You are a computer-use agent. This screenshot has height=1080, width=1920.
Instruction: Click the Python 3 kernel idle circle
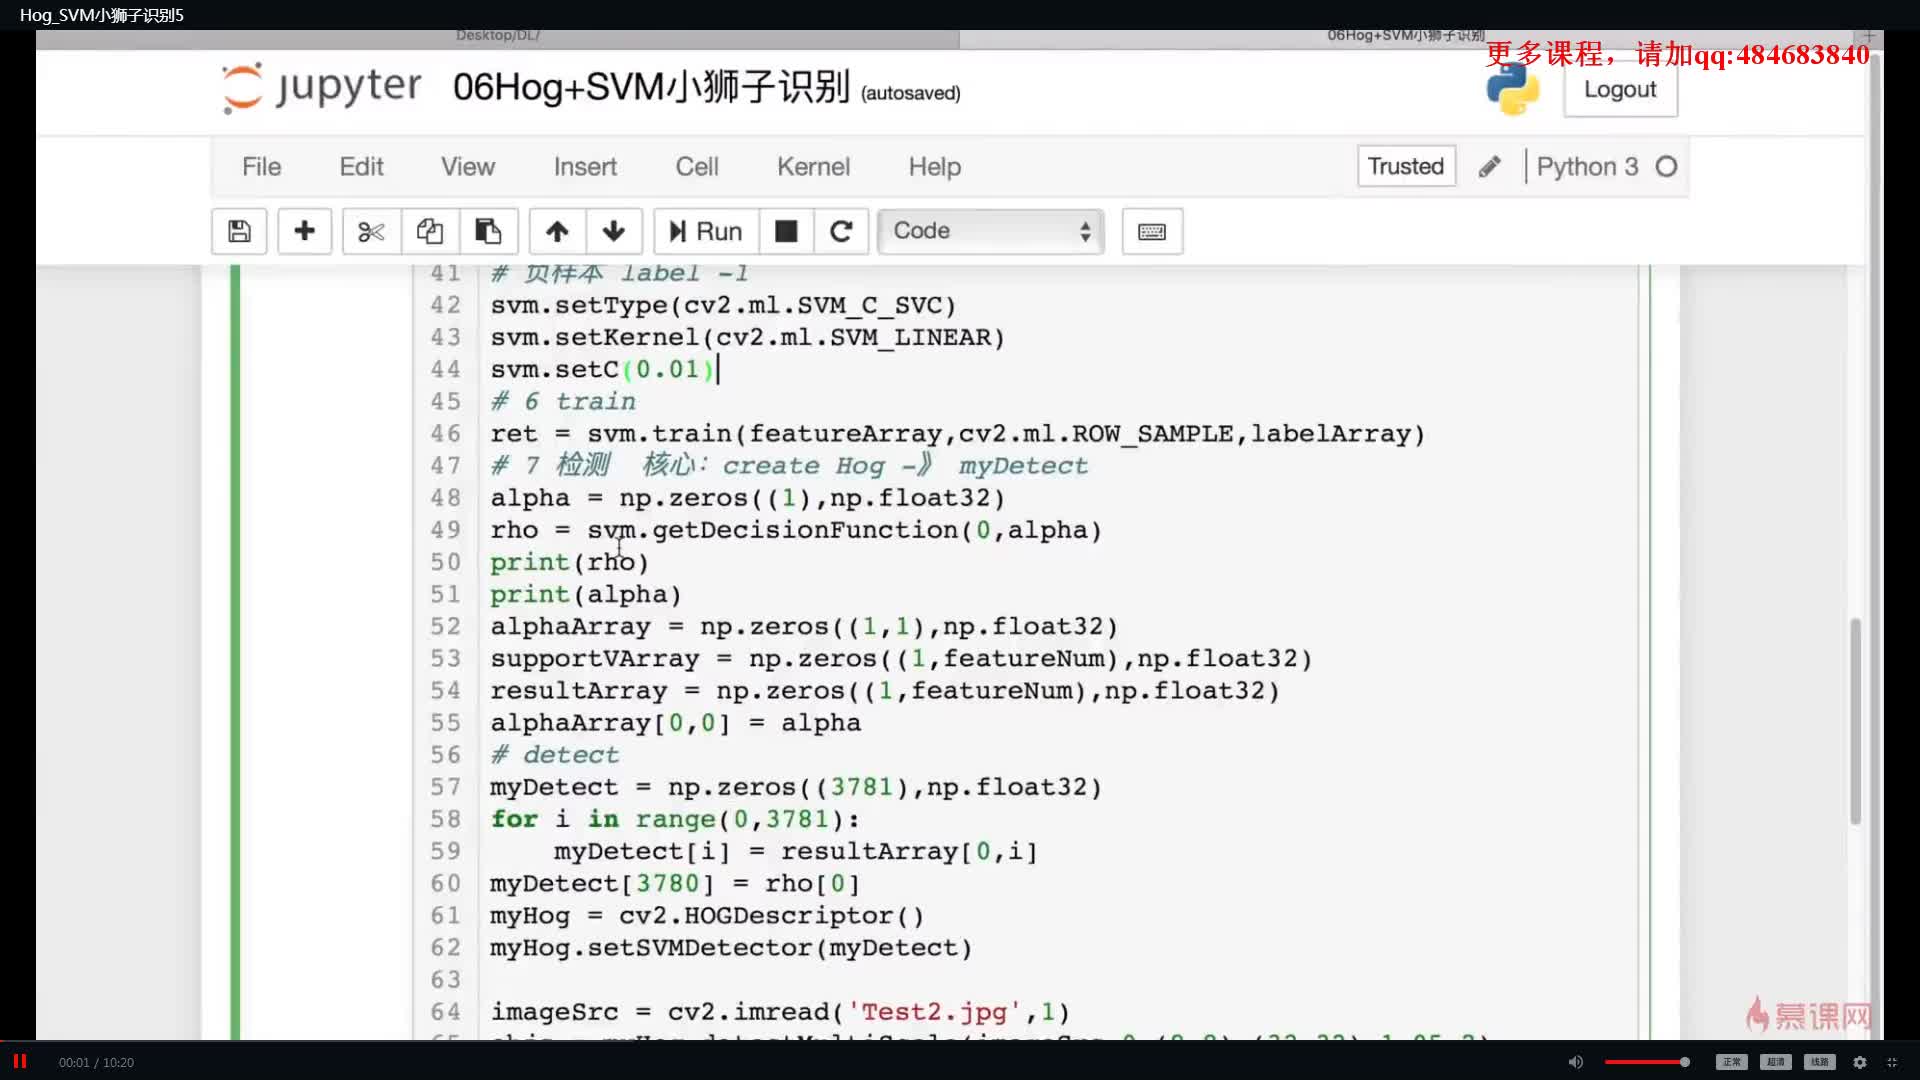click(x=1666, y=167)
